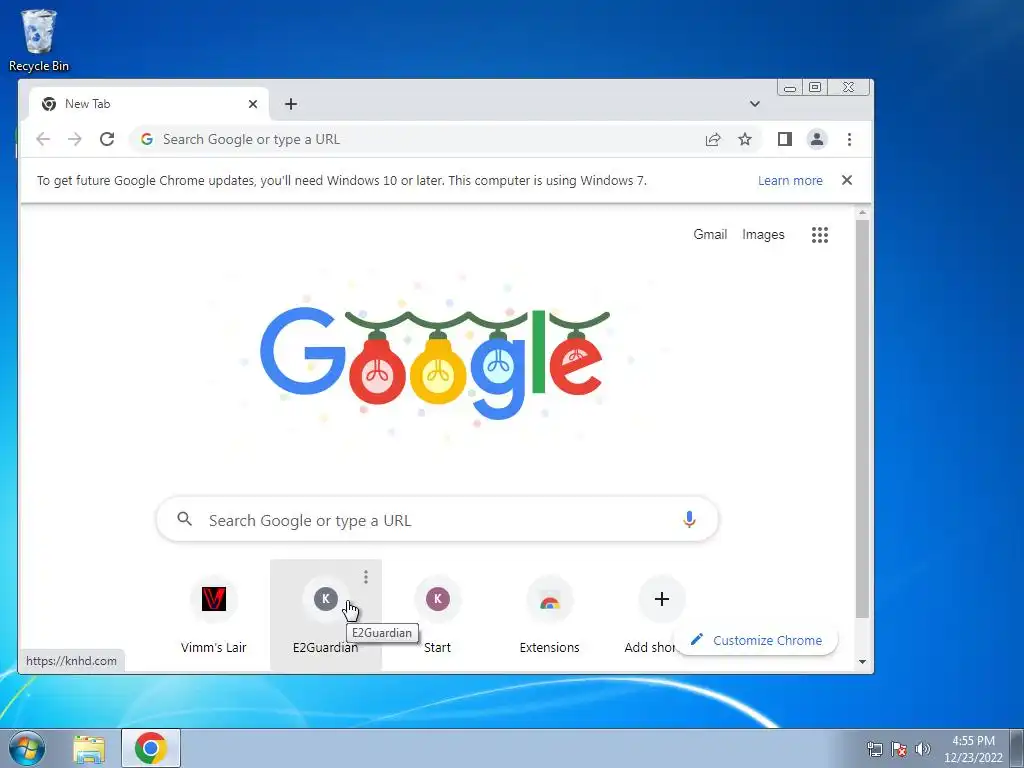Click the page scroll down arrow

click(x=862, y=662)
